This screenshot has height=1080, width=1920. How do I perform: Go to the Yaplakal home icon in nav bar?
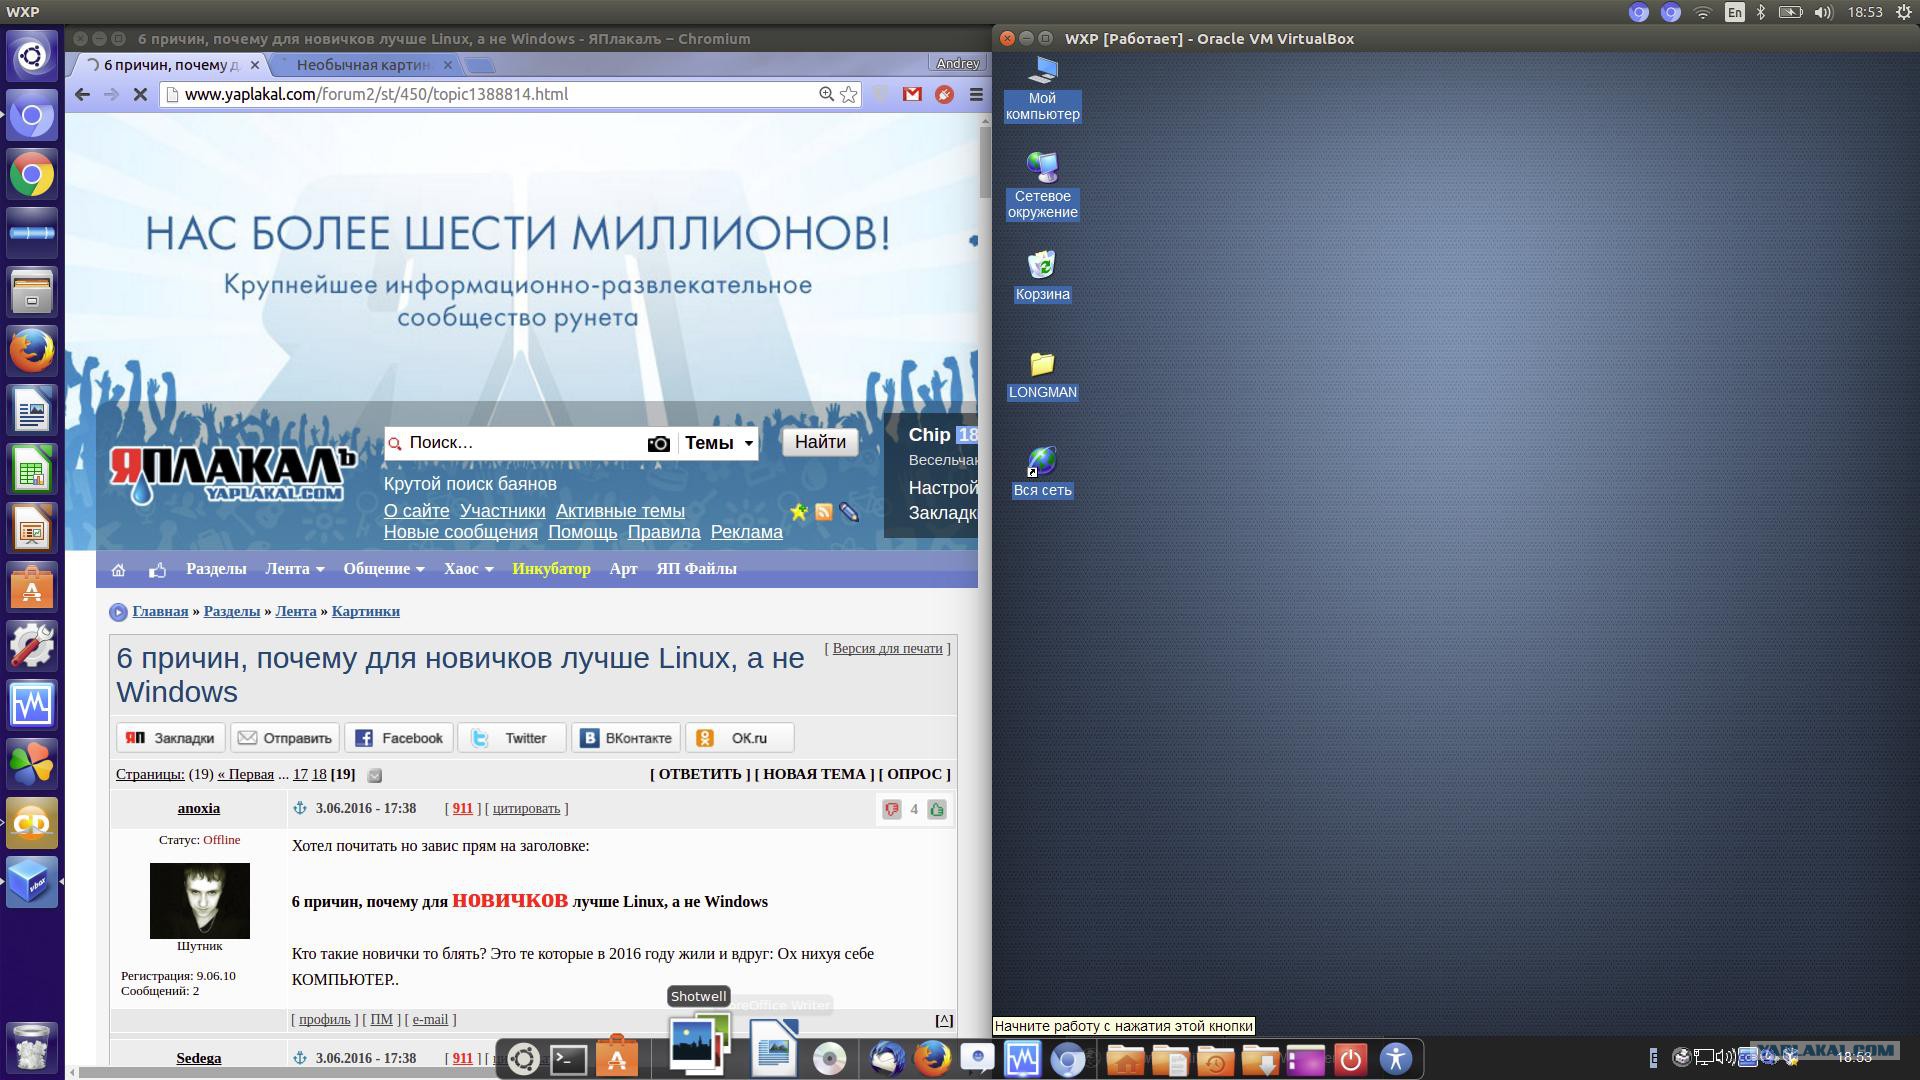point(118,569)
